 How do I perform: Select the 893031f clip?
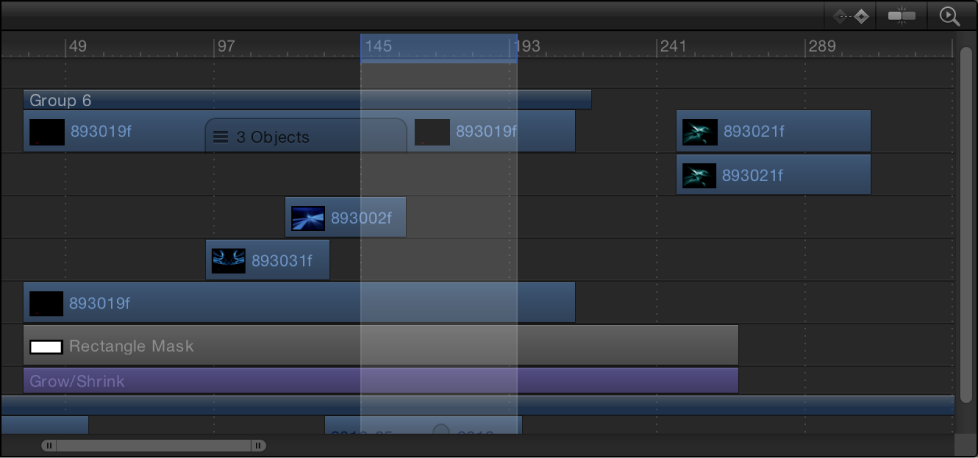point(268,260)
